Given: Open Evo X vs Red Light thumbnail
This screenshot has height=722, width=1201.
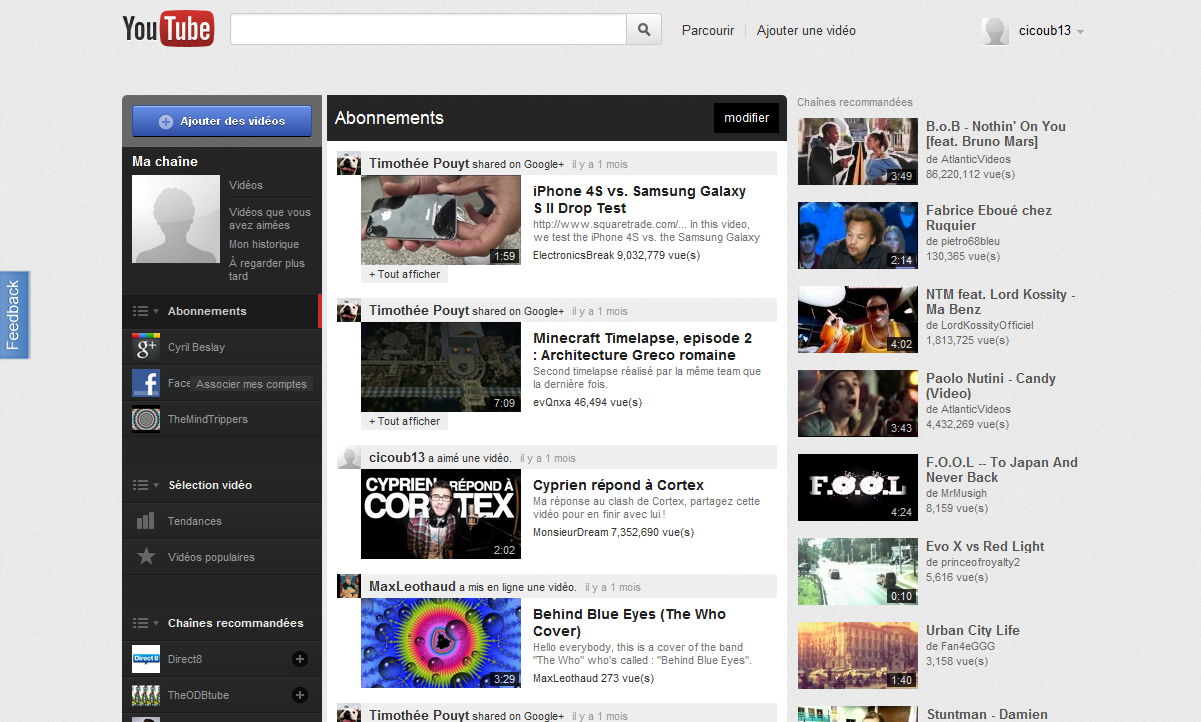Looking at the screenshot, I should point(858,571).
